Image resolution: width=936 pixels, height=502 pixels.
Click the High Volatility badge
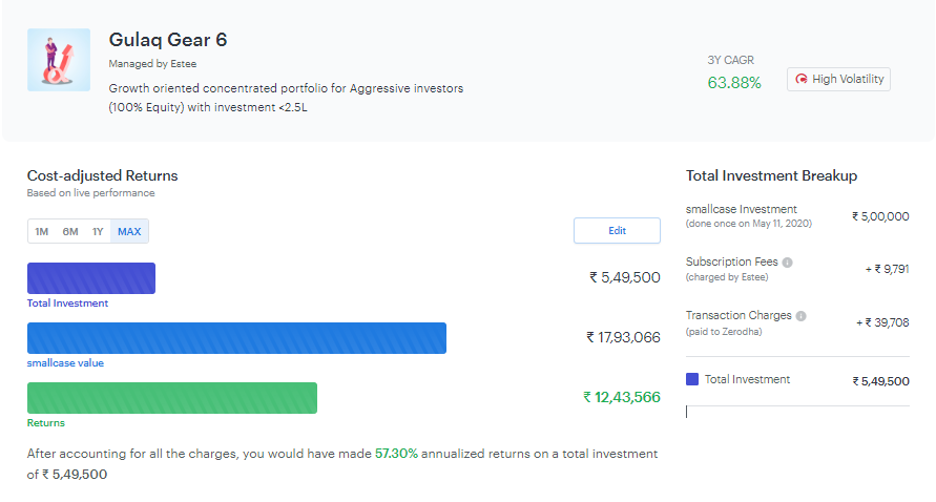pos(839,79)
